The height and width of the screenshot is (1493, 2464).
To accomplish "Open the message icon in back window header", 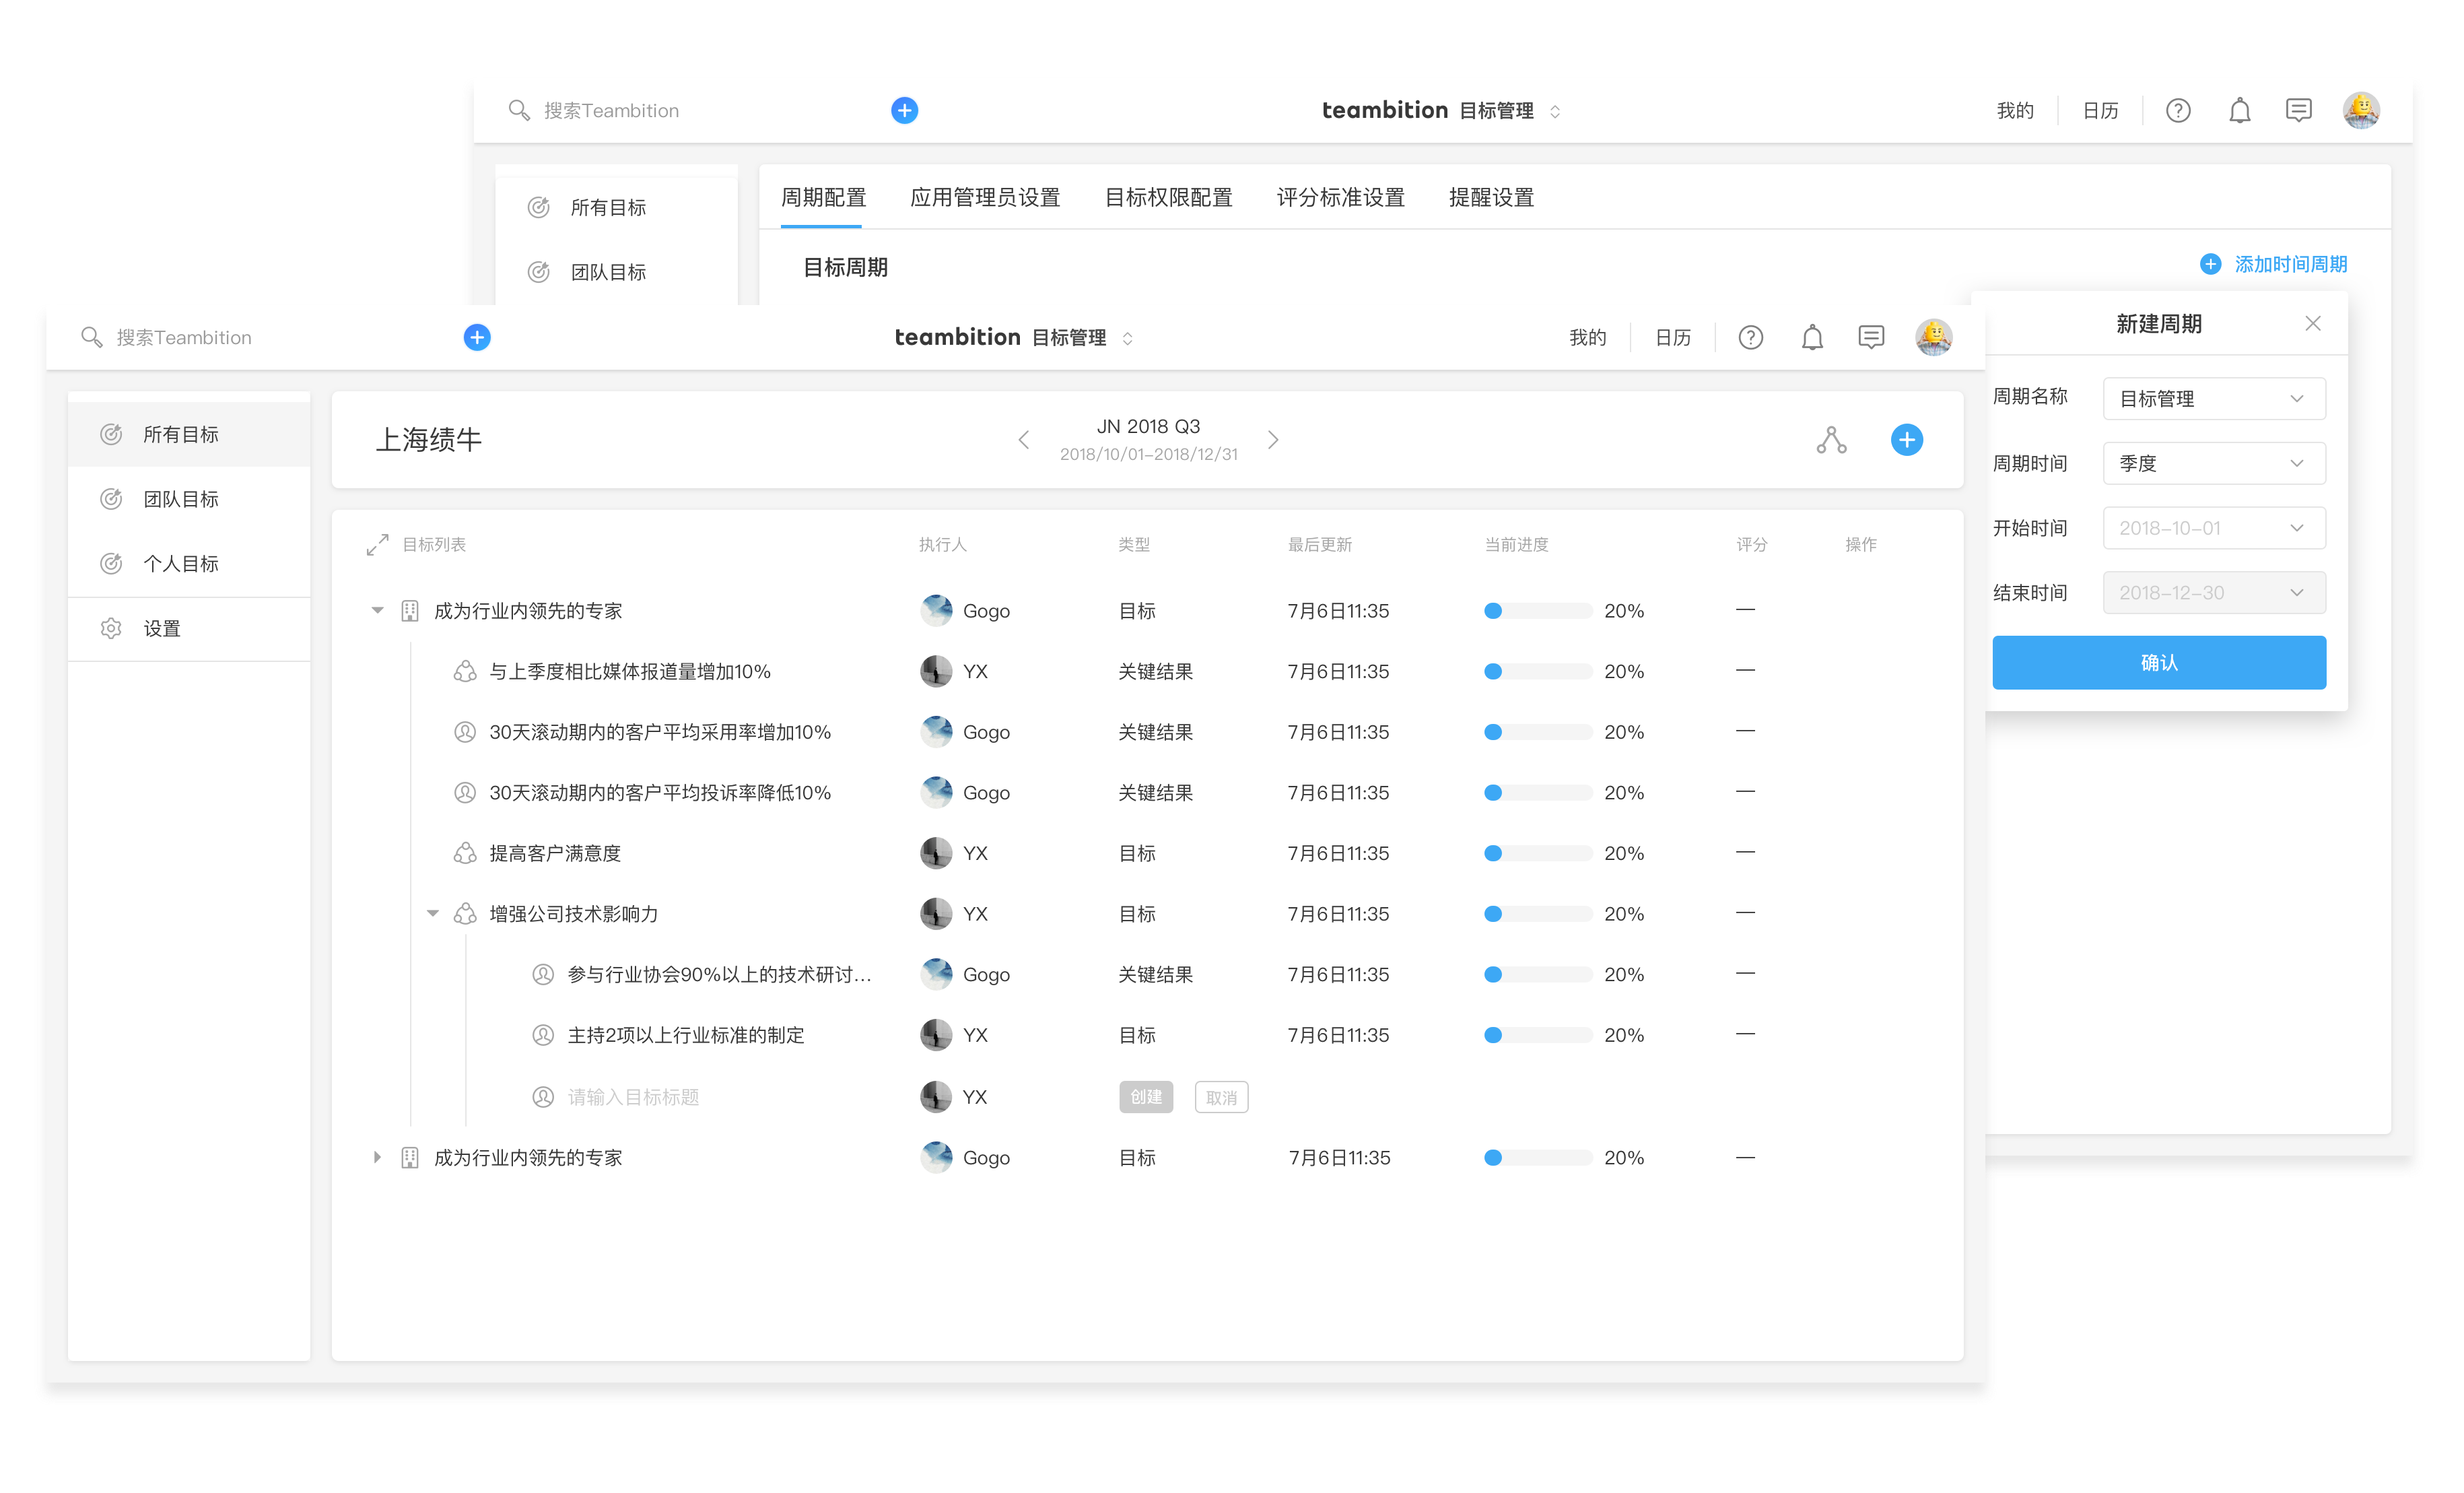I will click(2299, 110).
